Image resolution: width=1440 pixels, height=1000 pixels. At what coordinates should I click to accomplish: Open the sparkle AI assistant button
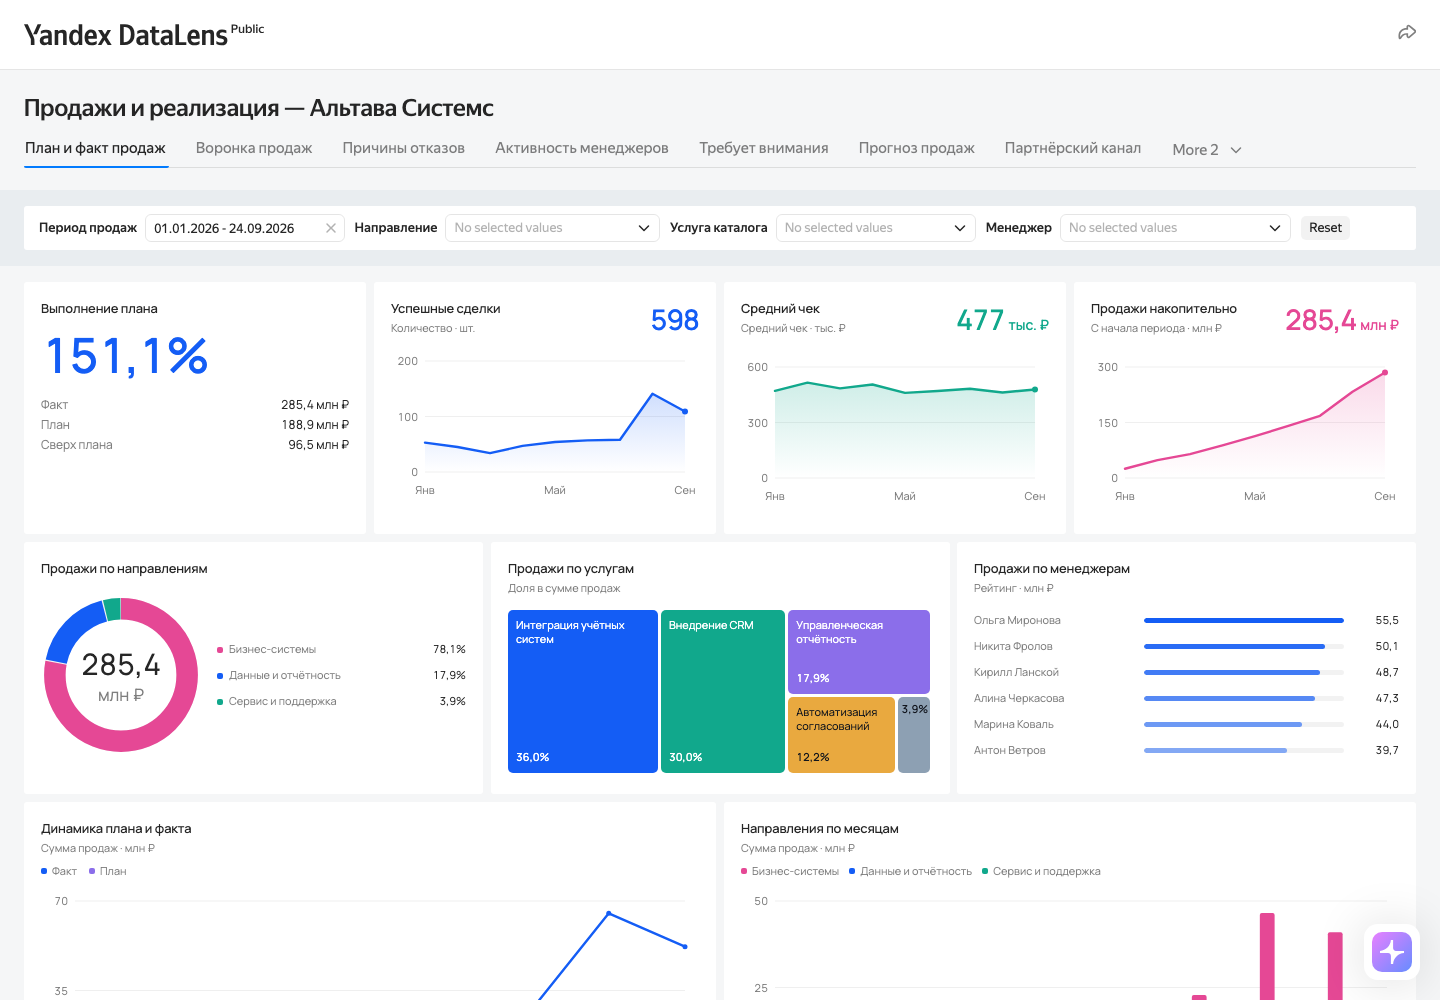[1392, 952]
